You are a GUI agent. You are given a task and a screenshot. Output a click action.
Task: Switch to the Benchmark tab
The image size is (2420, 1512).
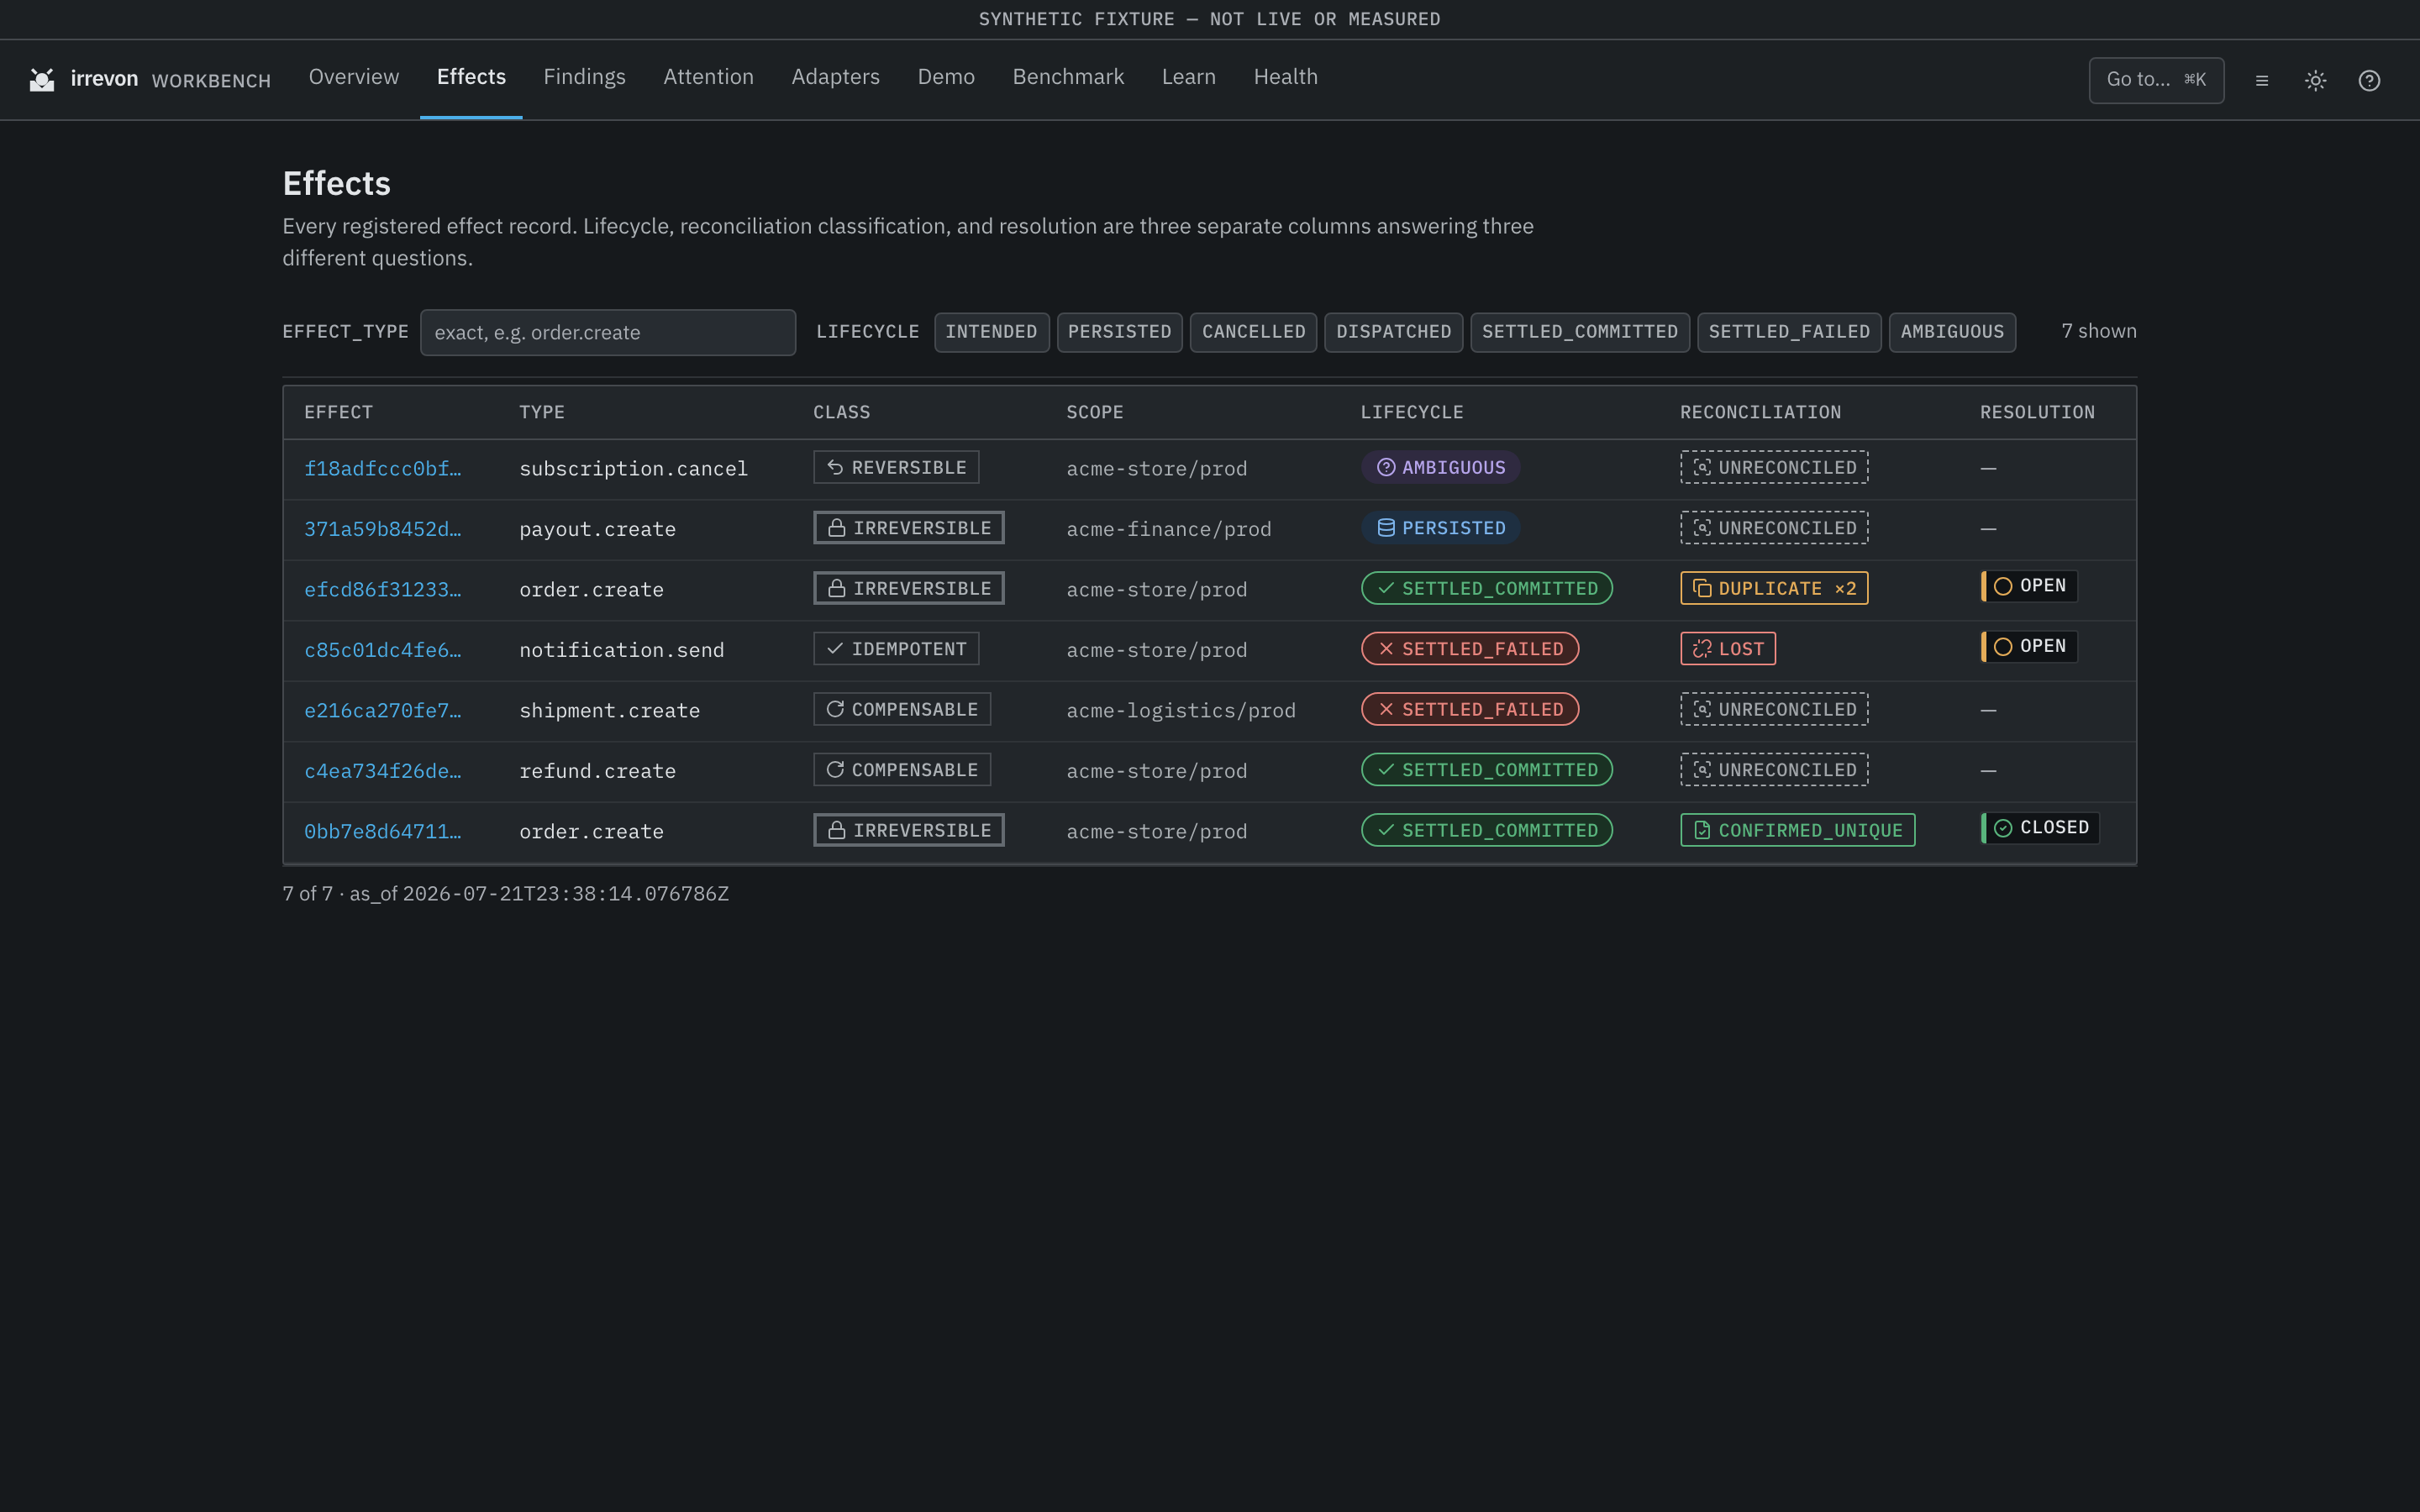pos(1068,77)
